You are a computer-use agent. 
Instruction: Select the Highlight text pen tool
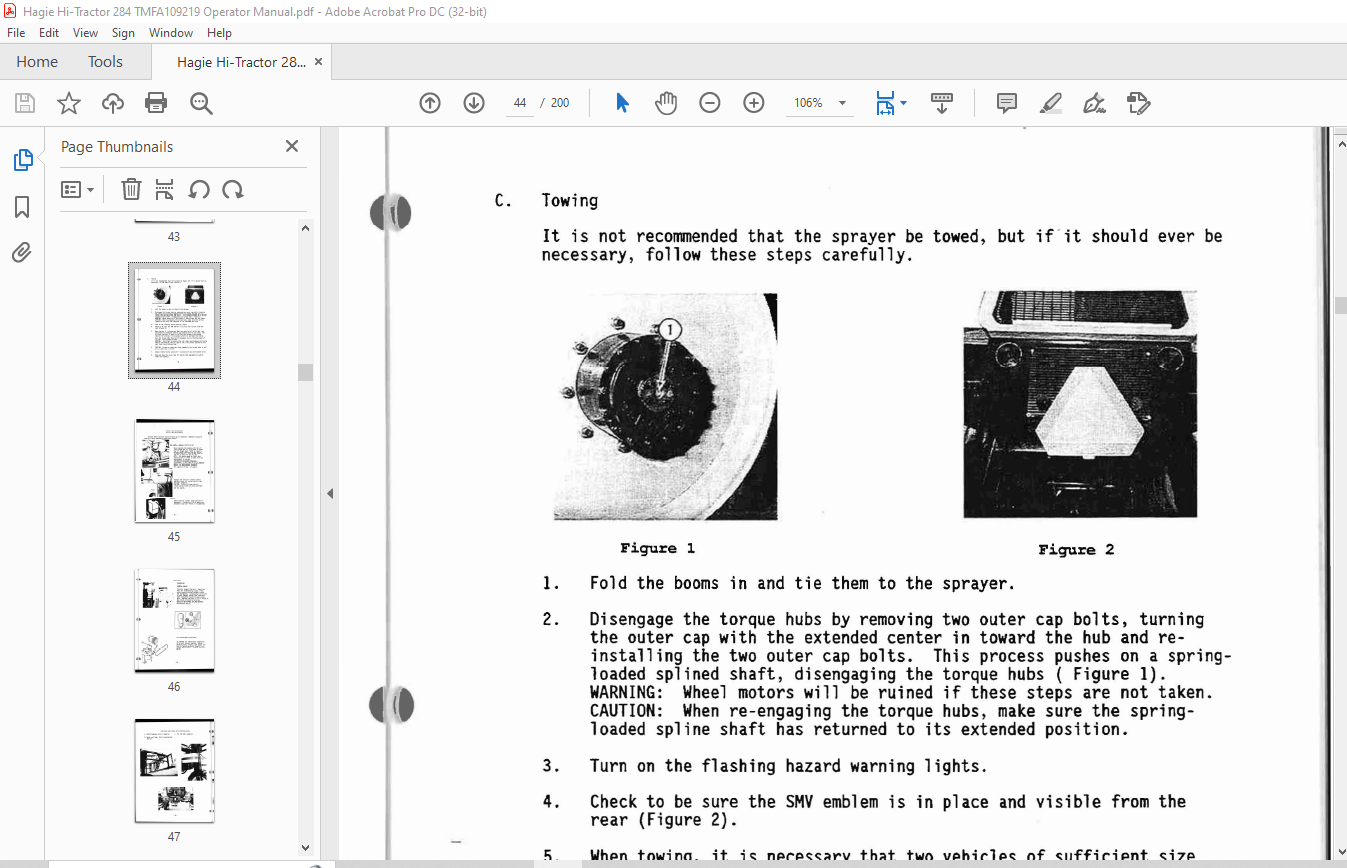point(1051,103)
